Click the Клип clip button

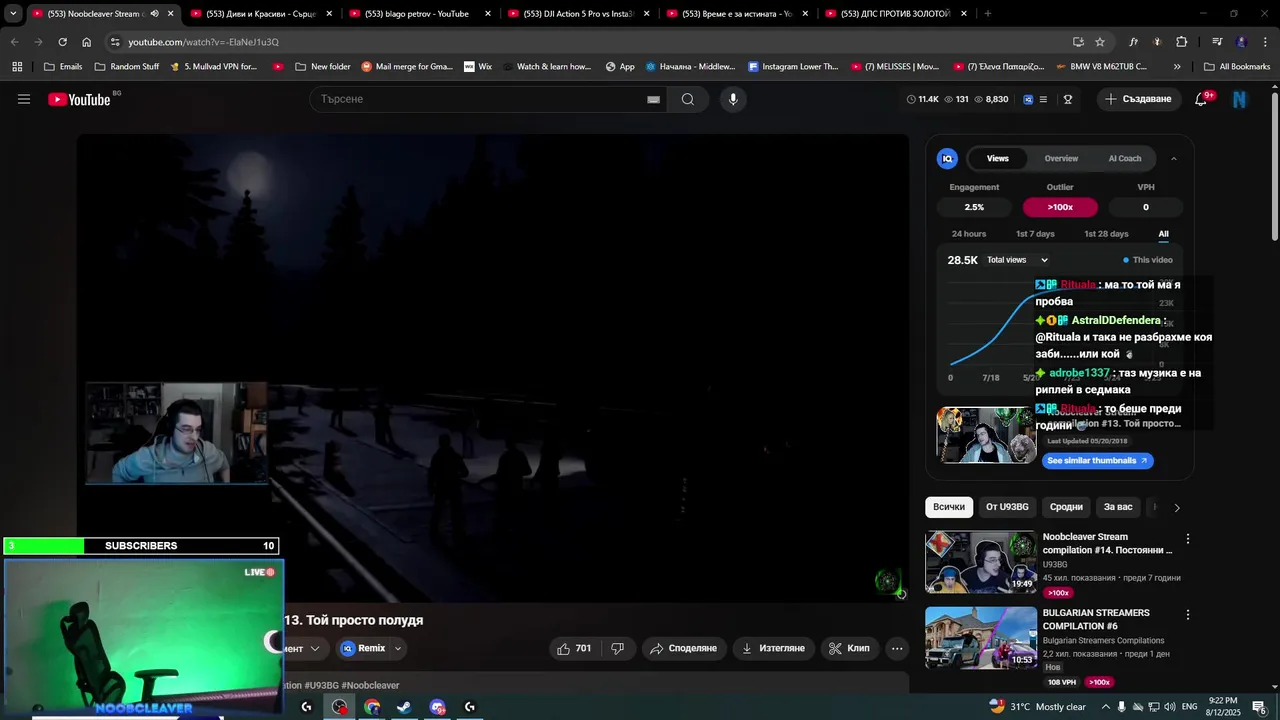(848, 648)
